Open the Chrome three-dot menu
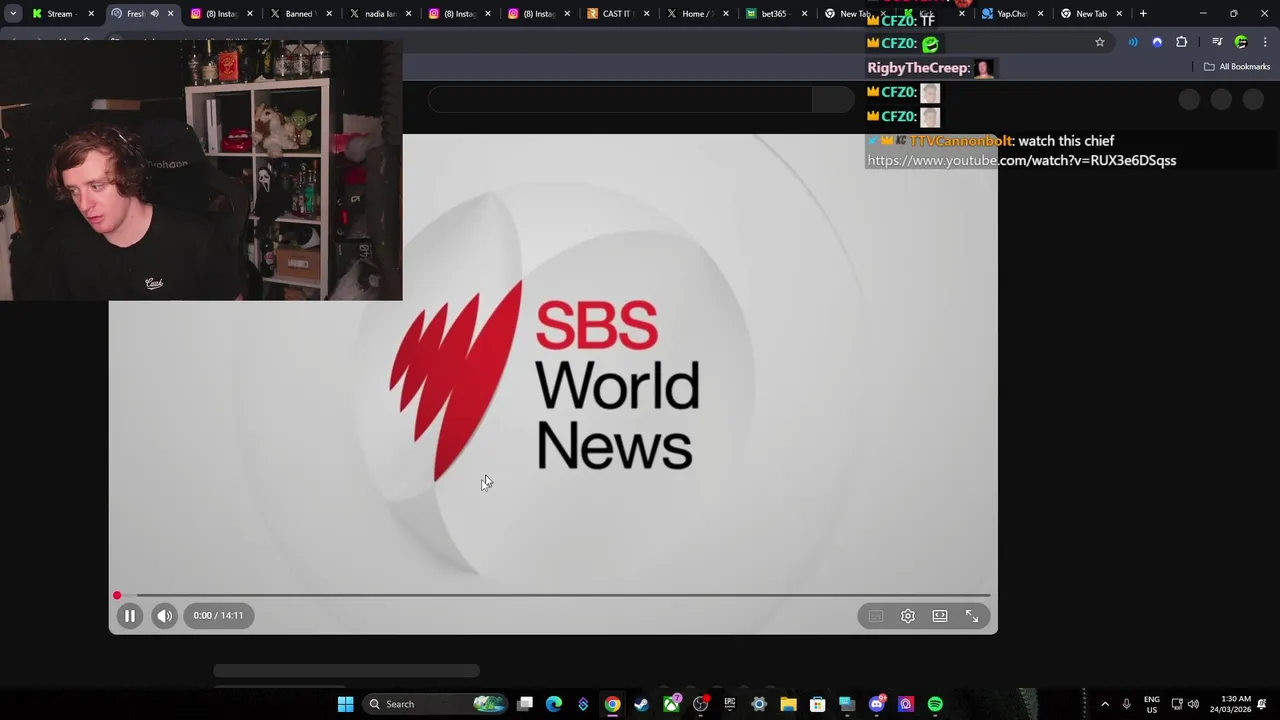Viewport: 1280px width, 720px height. point(1265,42)
